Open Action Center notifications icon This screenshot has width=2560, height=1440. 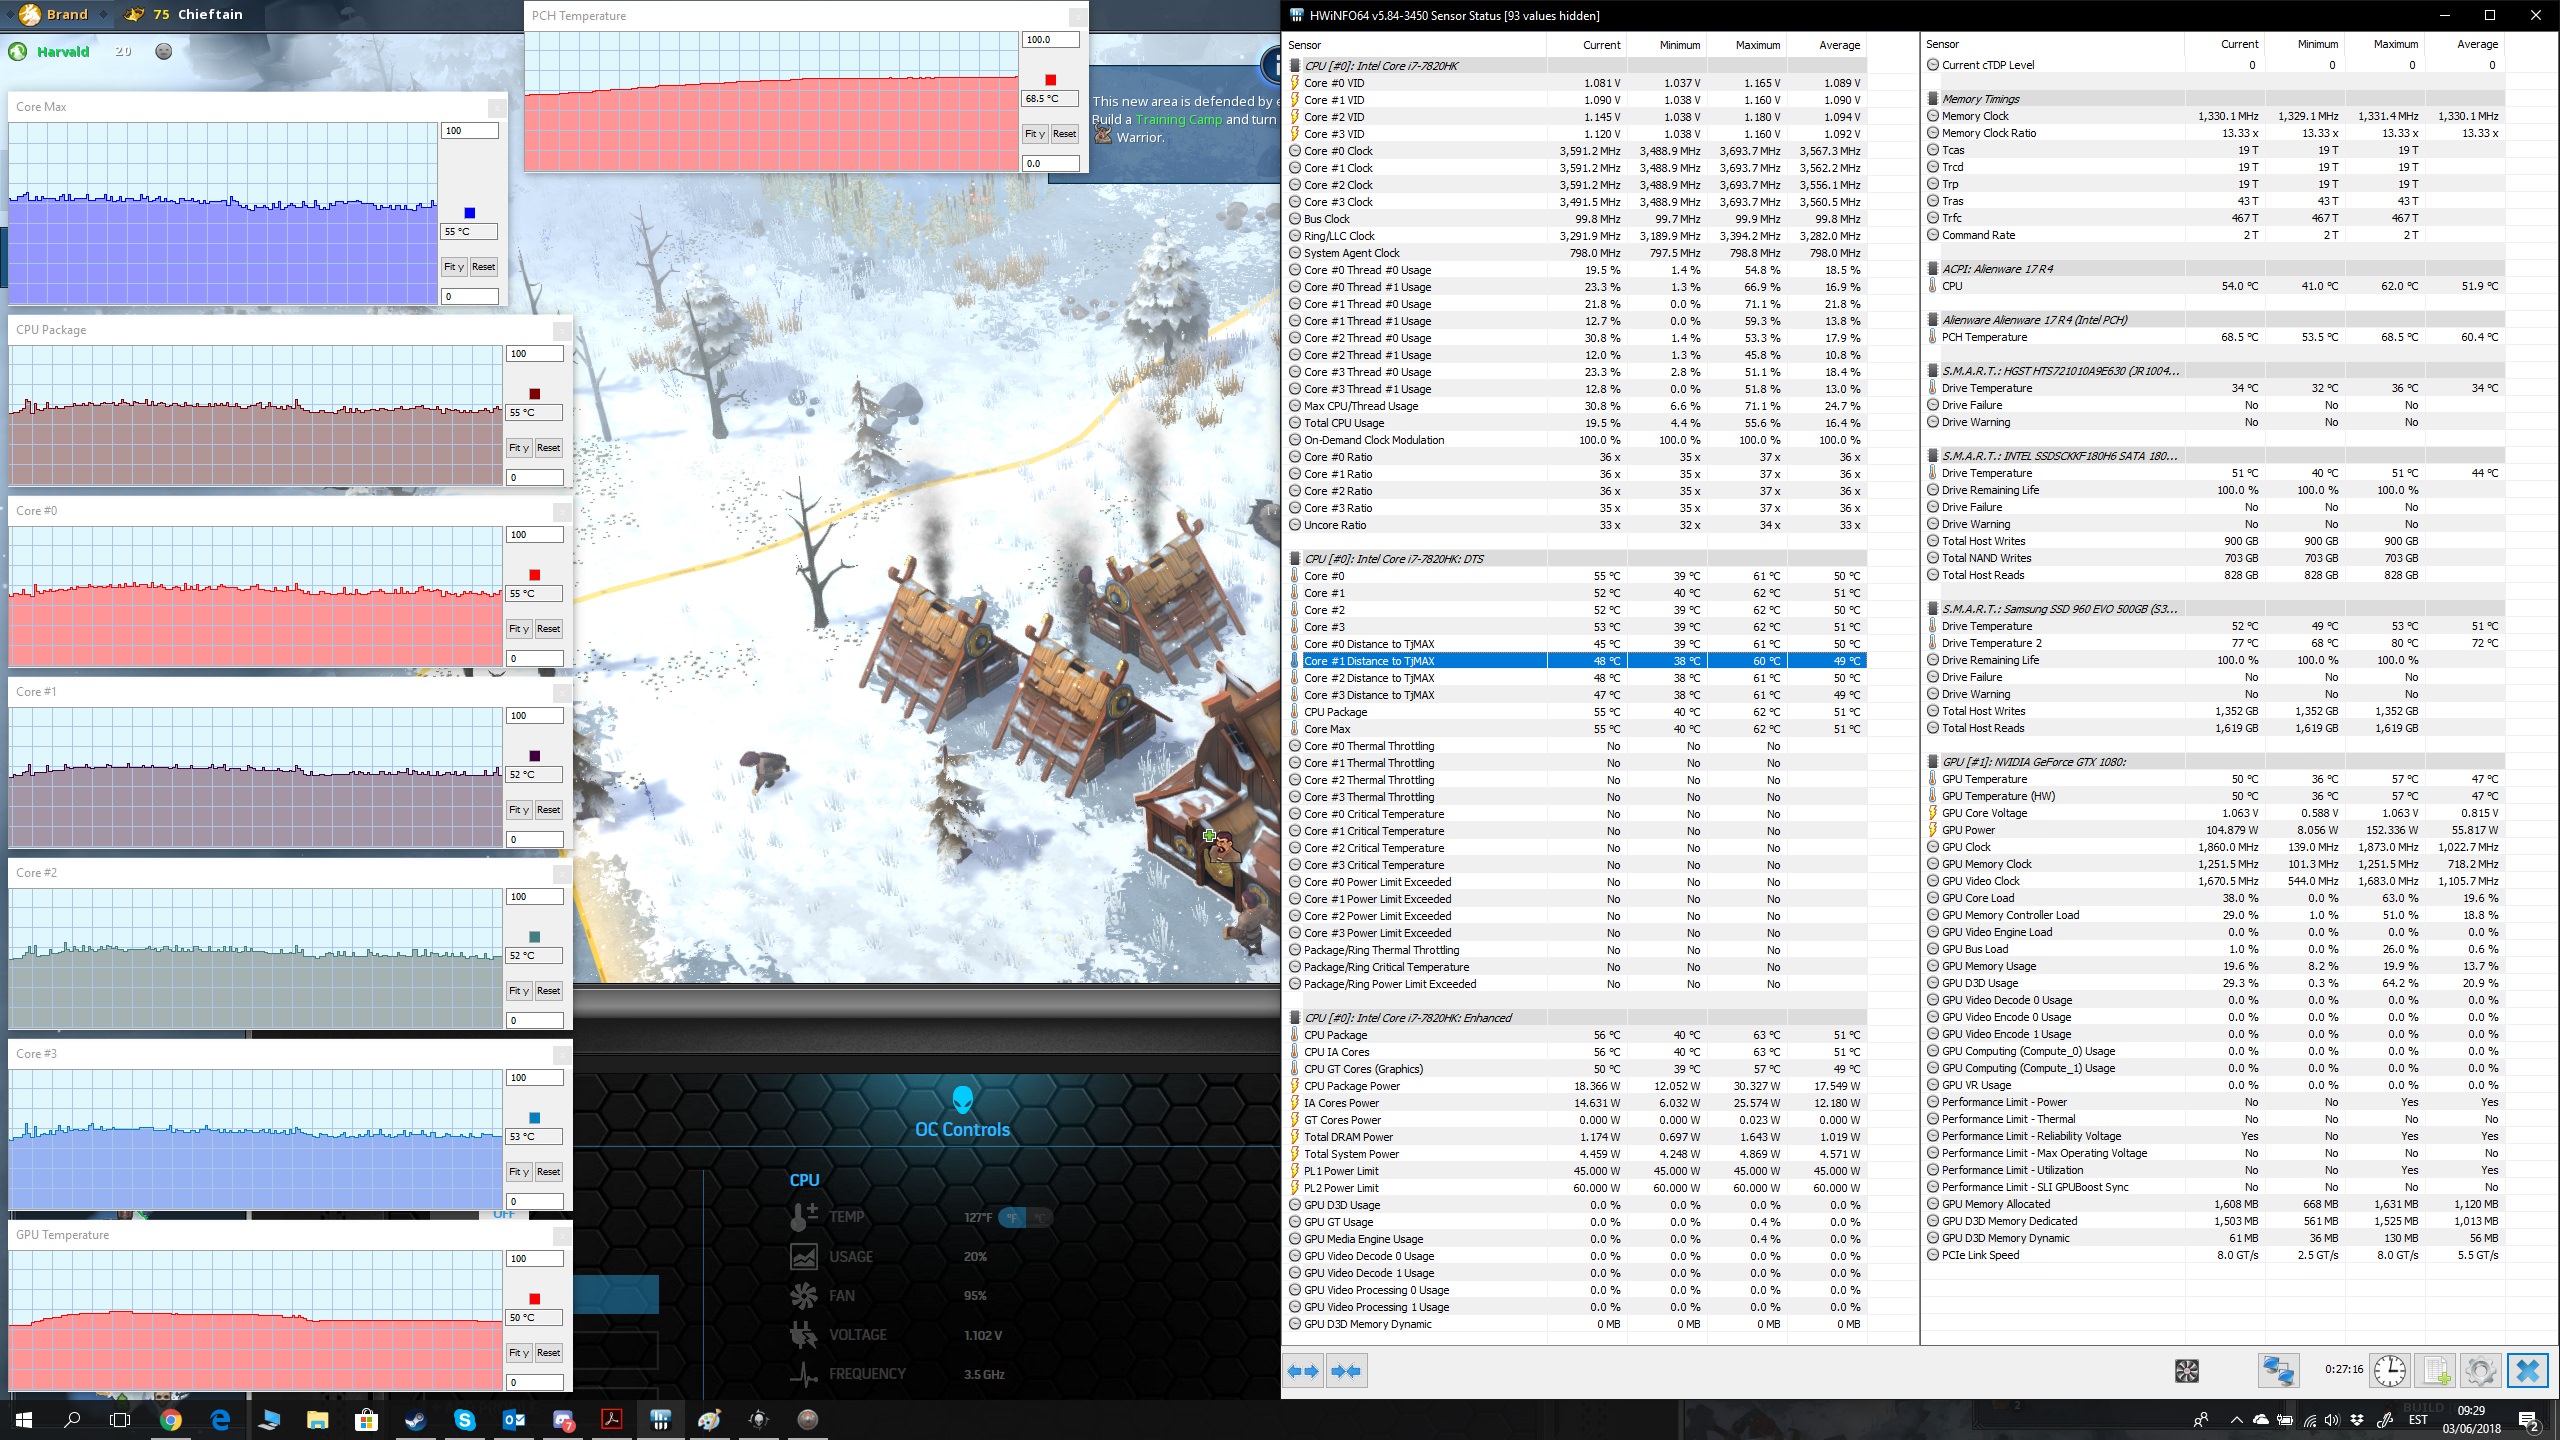coord(2528,1420)
